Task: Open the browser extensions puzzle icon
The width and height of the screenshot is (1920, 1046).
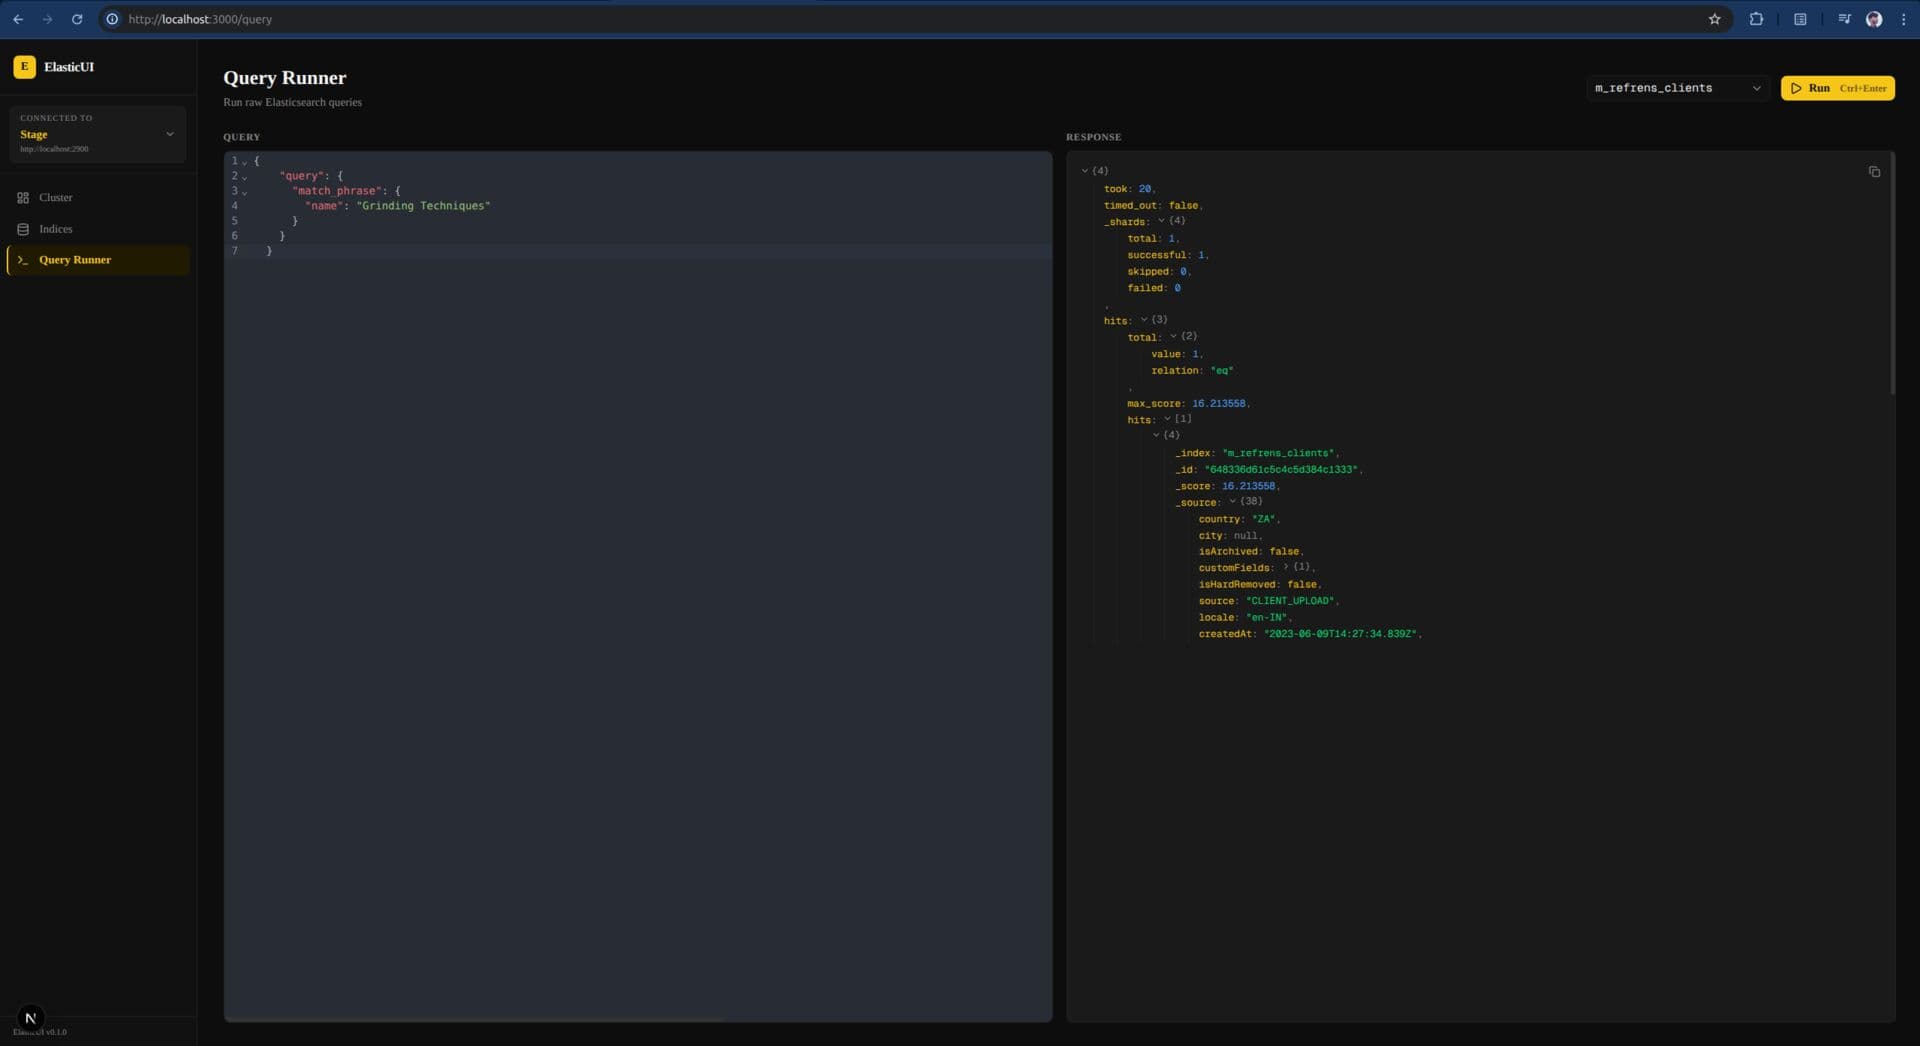Action: click(1756, 18)
